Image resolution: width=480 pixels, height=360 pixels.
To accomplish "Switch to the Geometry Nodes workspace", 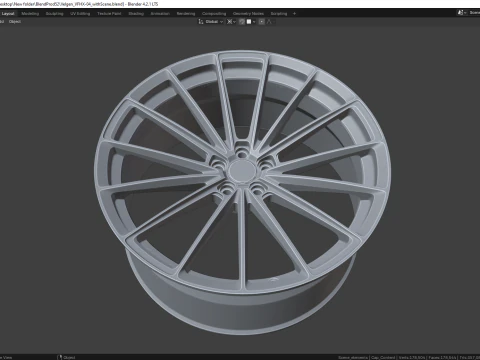I will (248, 14).
